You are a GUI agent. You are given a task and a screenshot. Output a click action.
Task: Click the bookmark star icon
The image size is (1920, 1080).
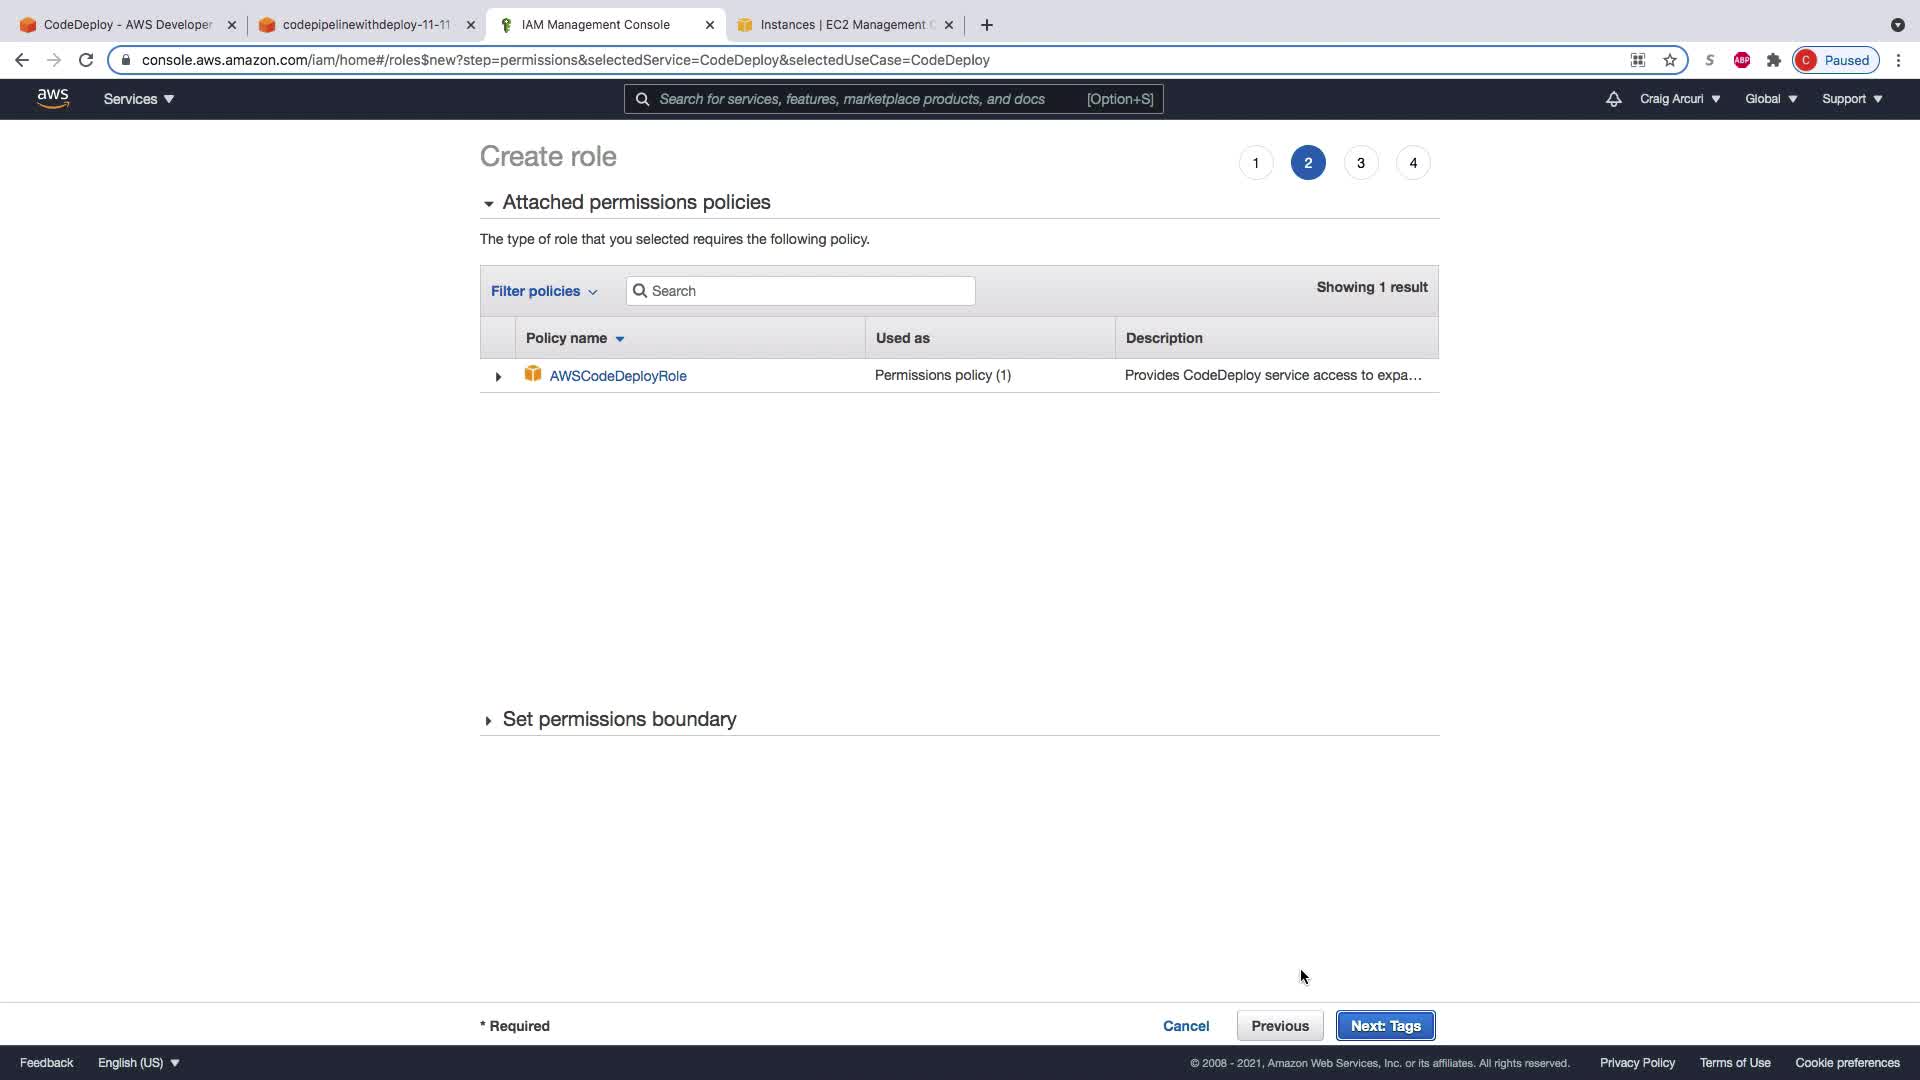(1670, 60)
